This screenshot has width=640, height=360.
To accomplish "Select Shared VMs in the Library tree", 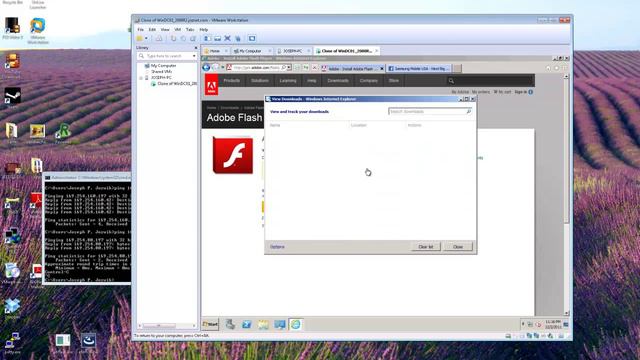I will pos(162,71).
